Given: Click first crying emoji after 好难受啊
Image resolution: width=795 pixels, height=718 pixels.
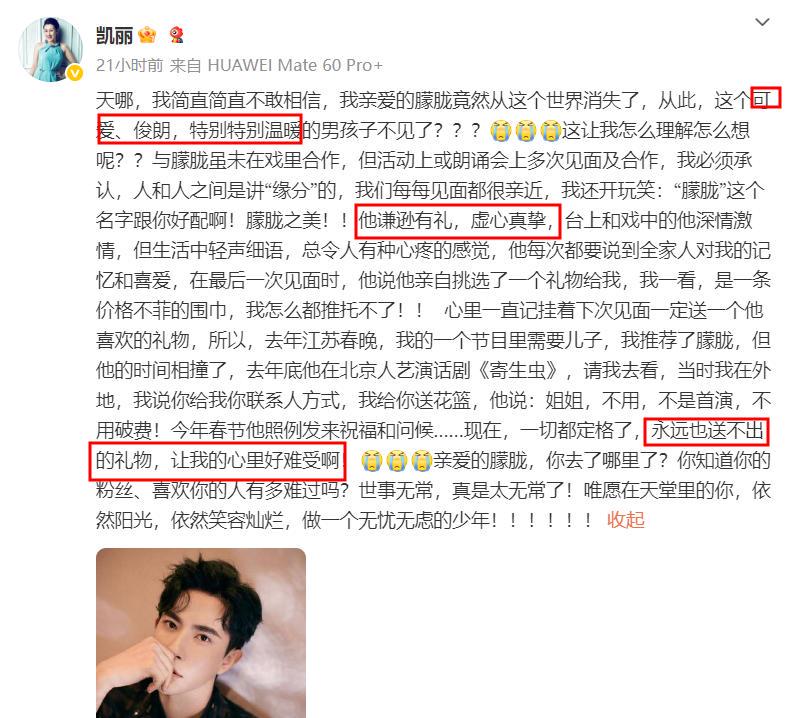Looking at the screenshot, I should coord(371,460).
